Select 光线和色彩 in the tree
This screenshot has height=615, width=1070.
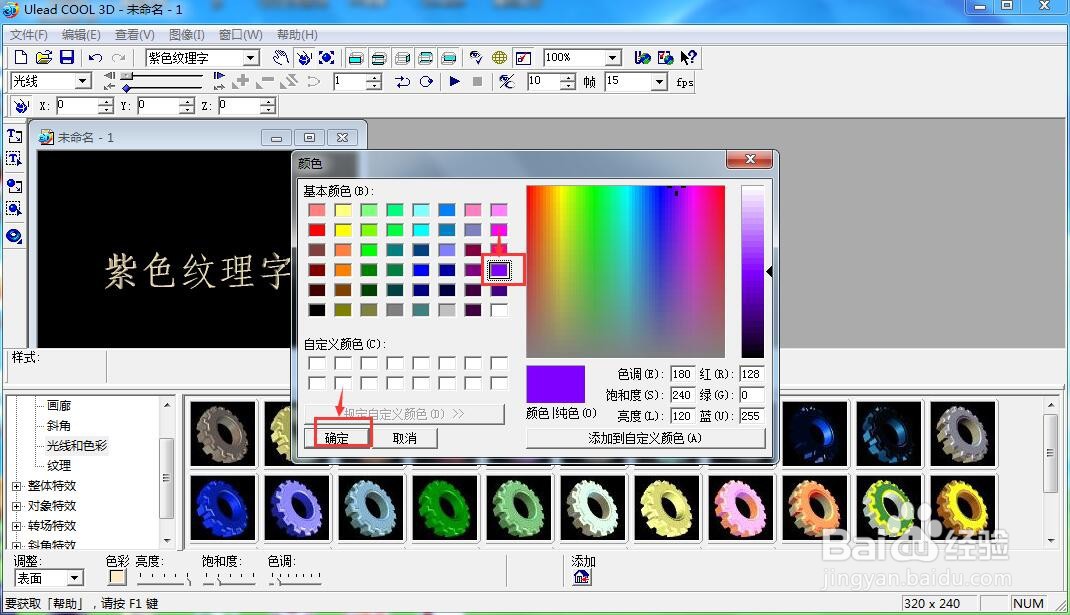coord(76,446)
